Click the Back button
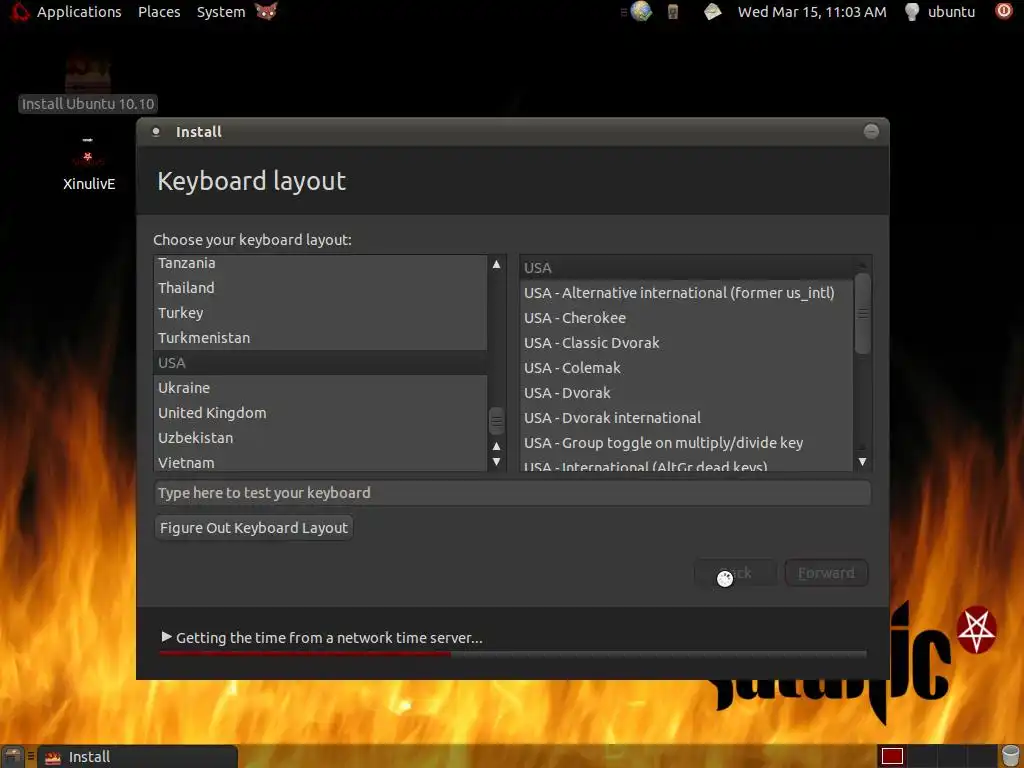Image resolution: width=1024 pixels, height=768 pixels. [x=735, y=573]
